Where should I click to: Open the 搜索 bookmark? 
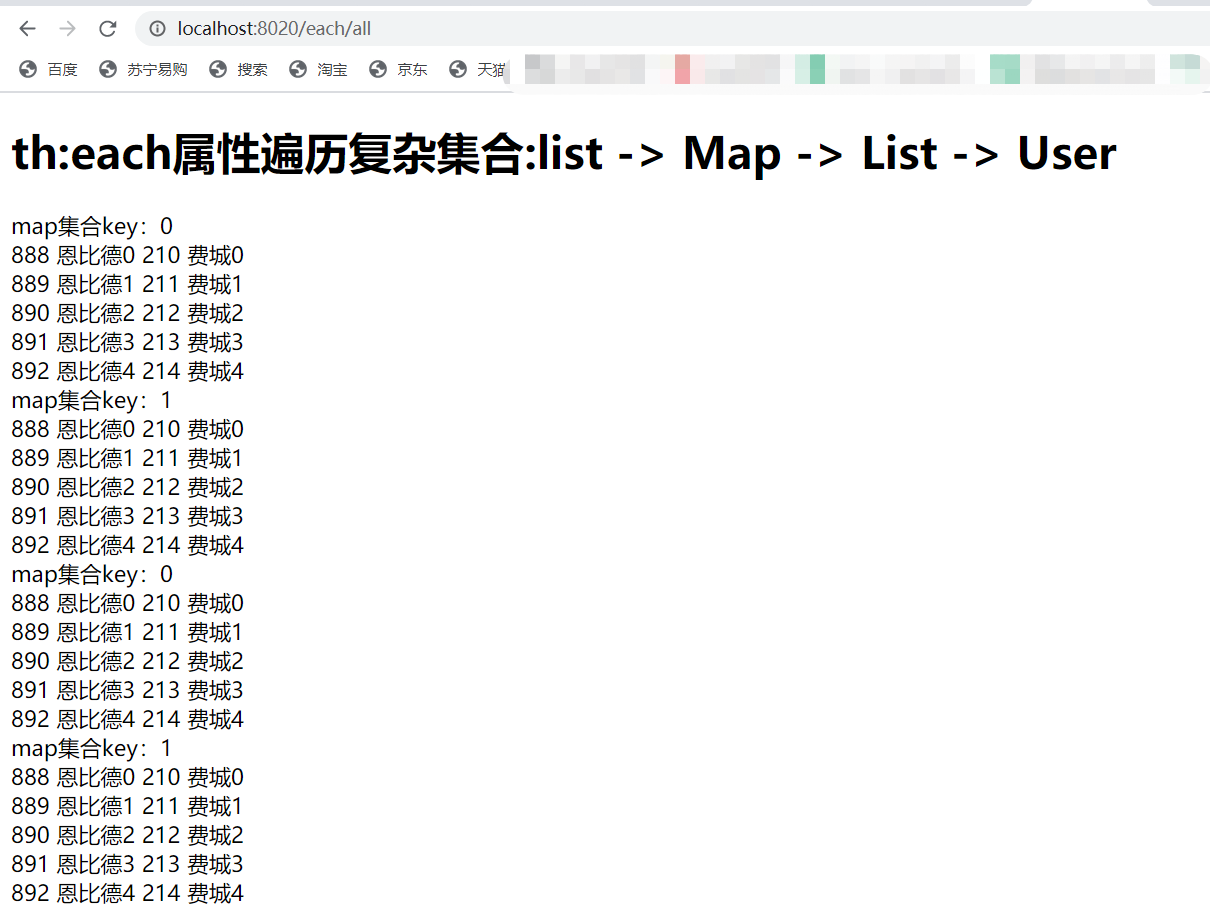tap(239, 69)
